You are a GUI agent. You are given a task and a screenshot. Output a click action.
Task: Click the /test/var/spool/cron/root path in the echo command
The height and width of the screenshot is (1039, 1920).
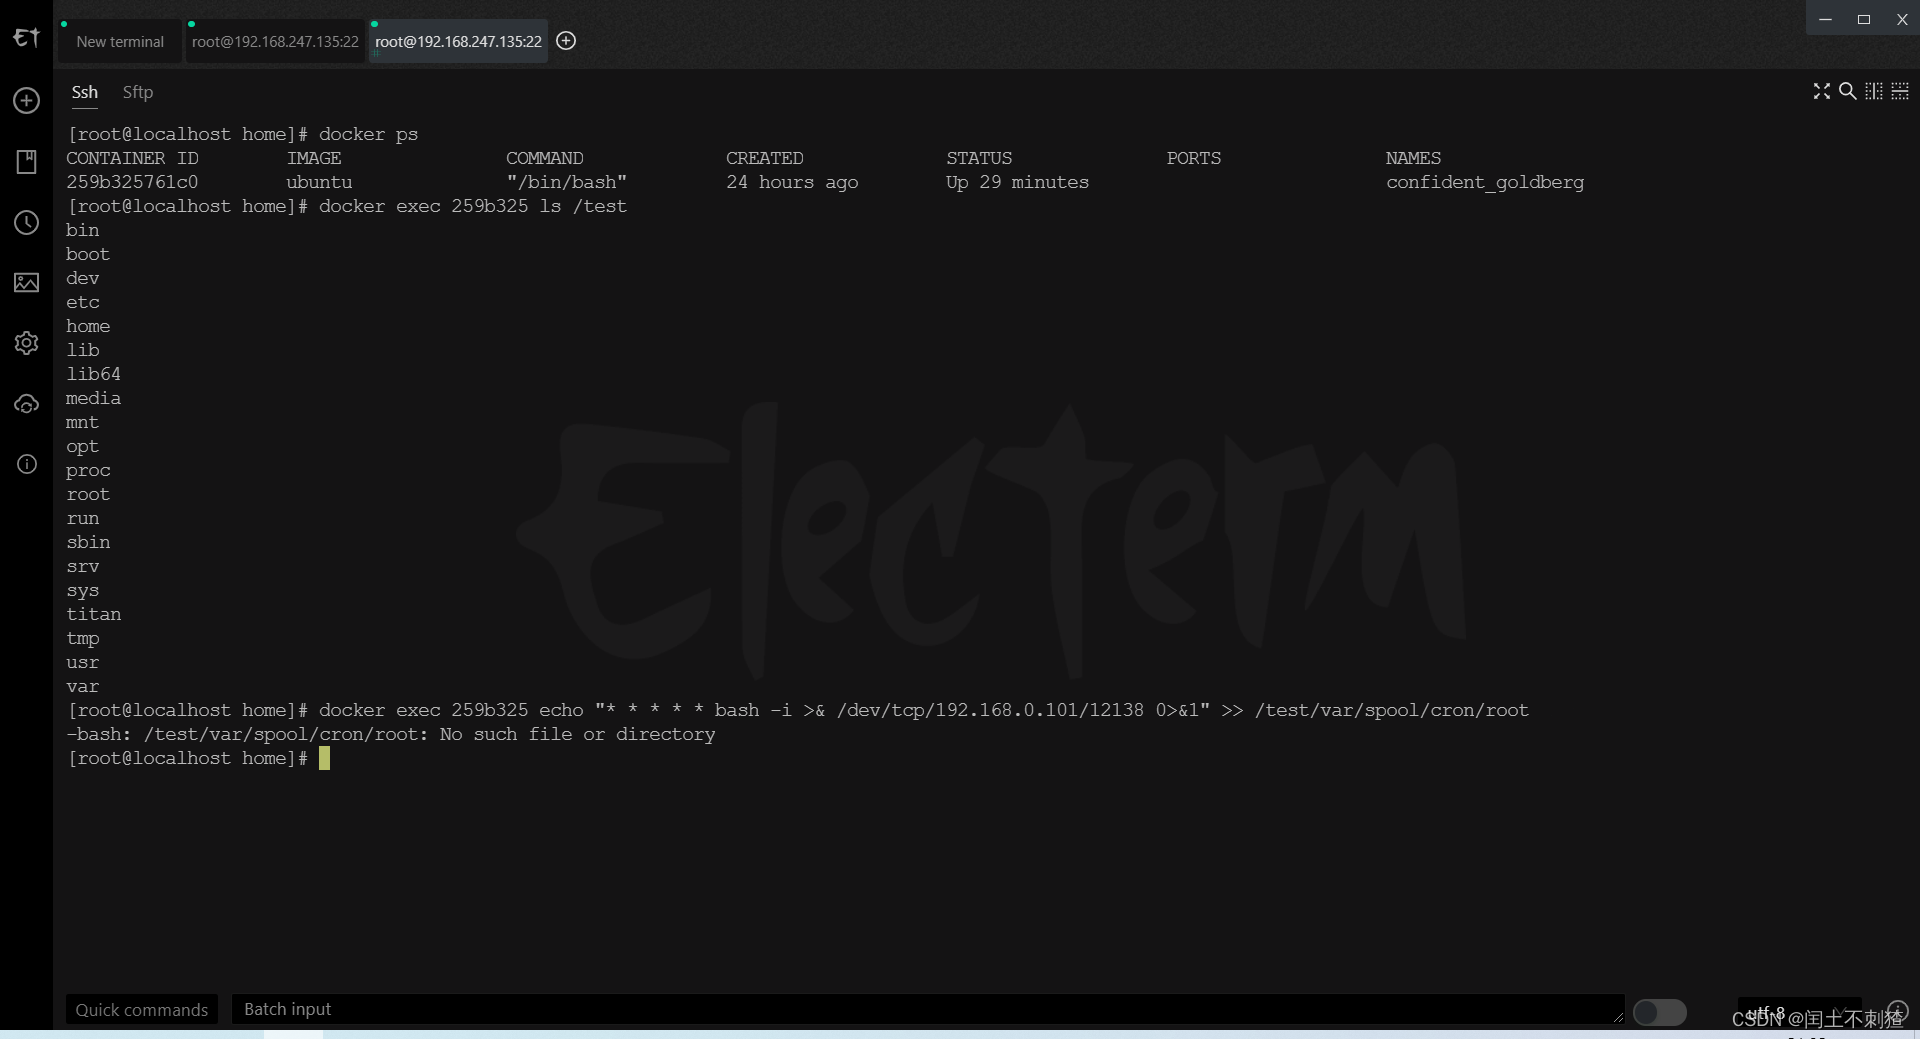click(x=1392, y=710)
